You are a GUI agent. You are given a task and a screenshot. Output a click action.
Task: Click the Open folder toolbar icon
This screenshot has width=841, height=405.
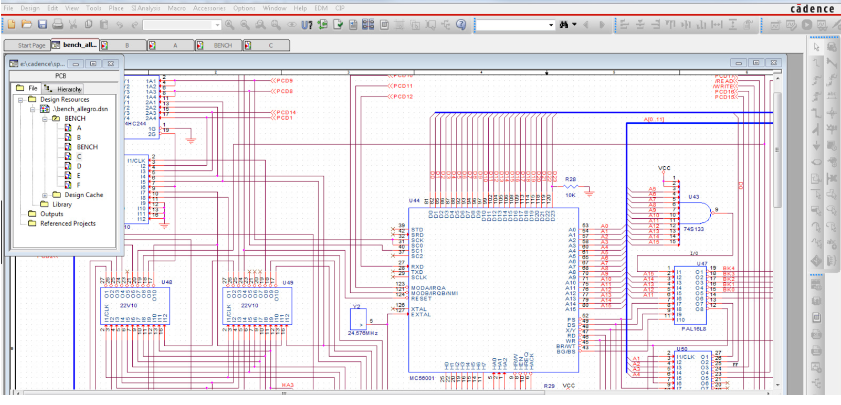click(x=27, y=25)
